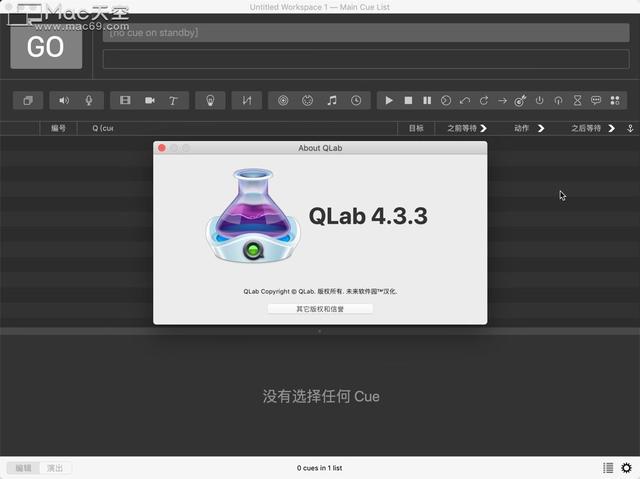Add a Reset cue with curved back arrow
640x479 pixels.
465,100
